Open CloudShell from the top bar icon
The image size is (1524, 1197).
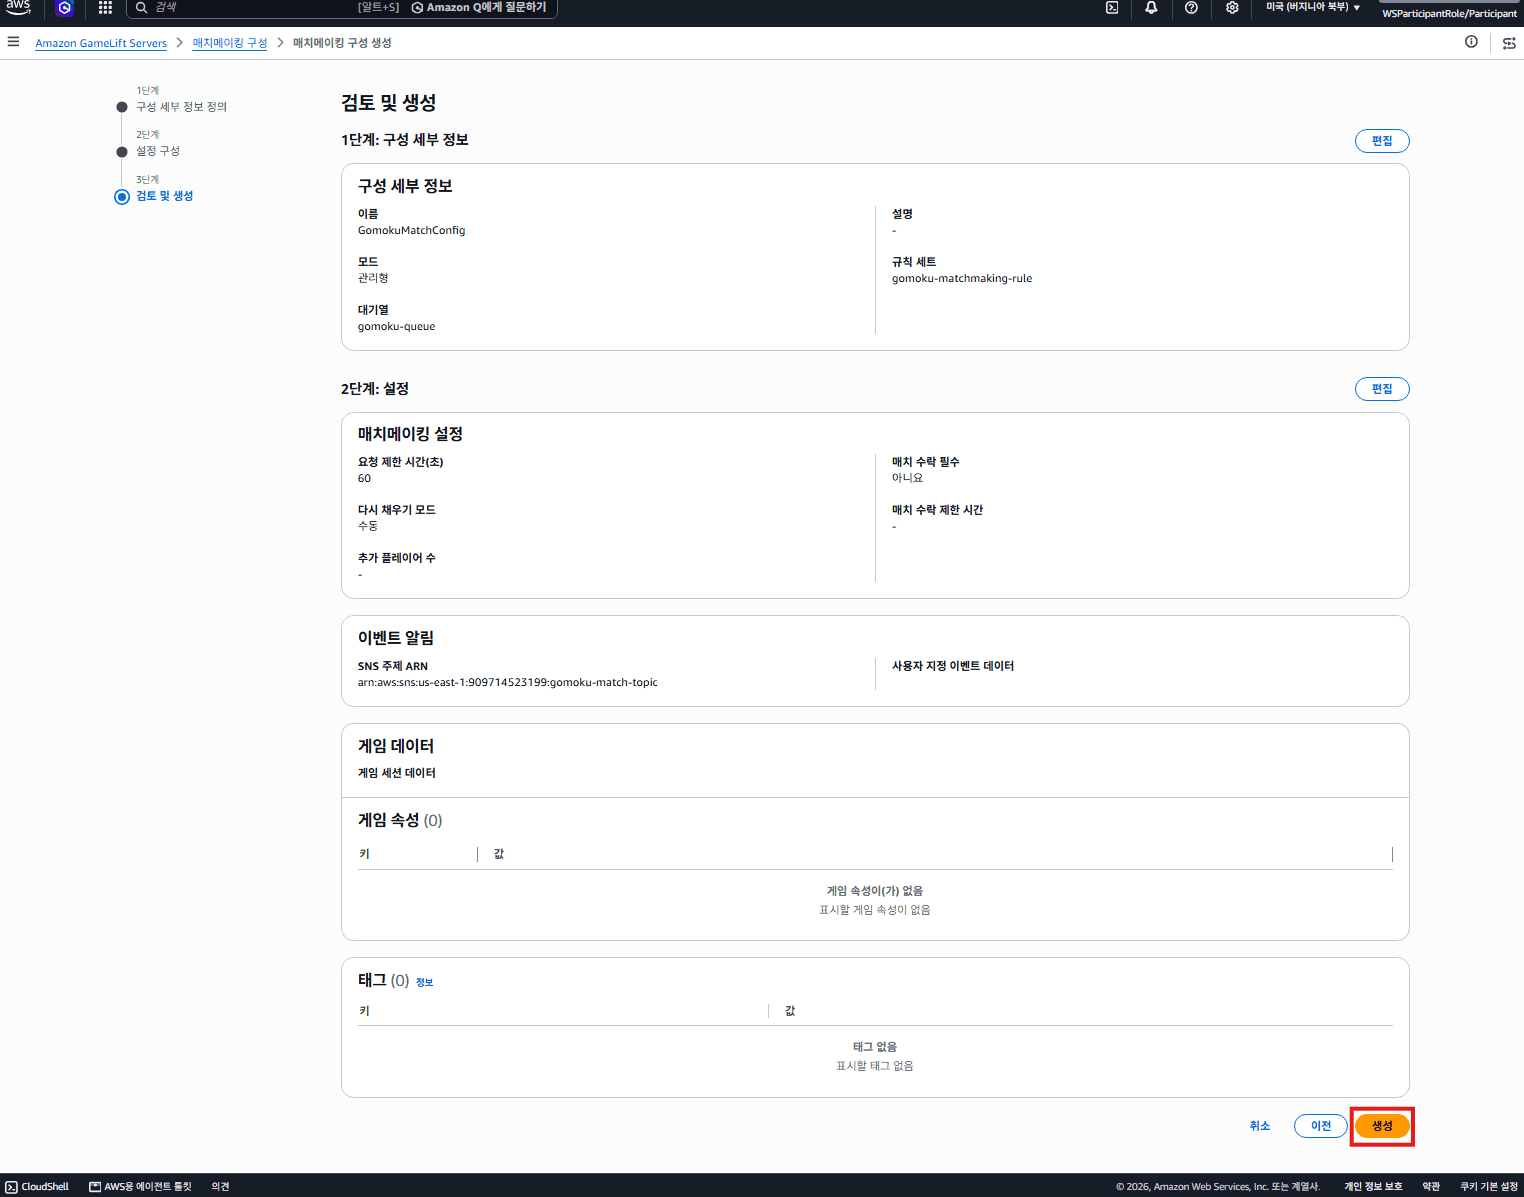coord(1112,8)
